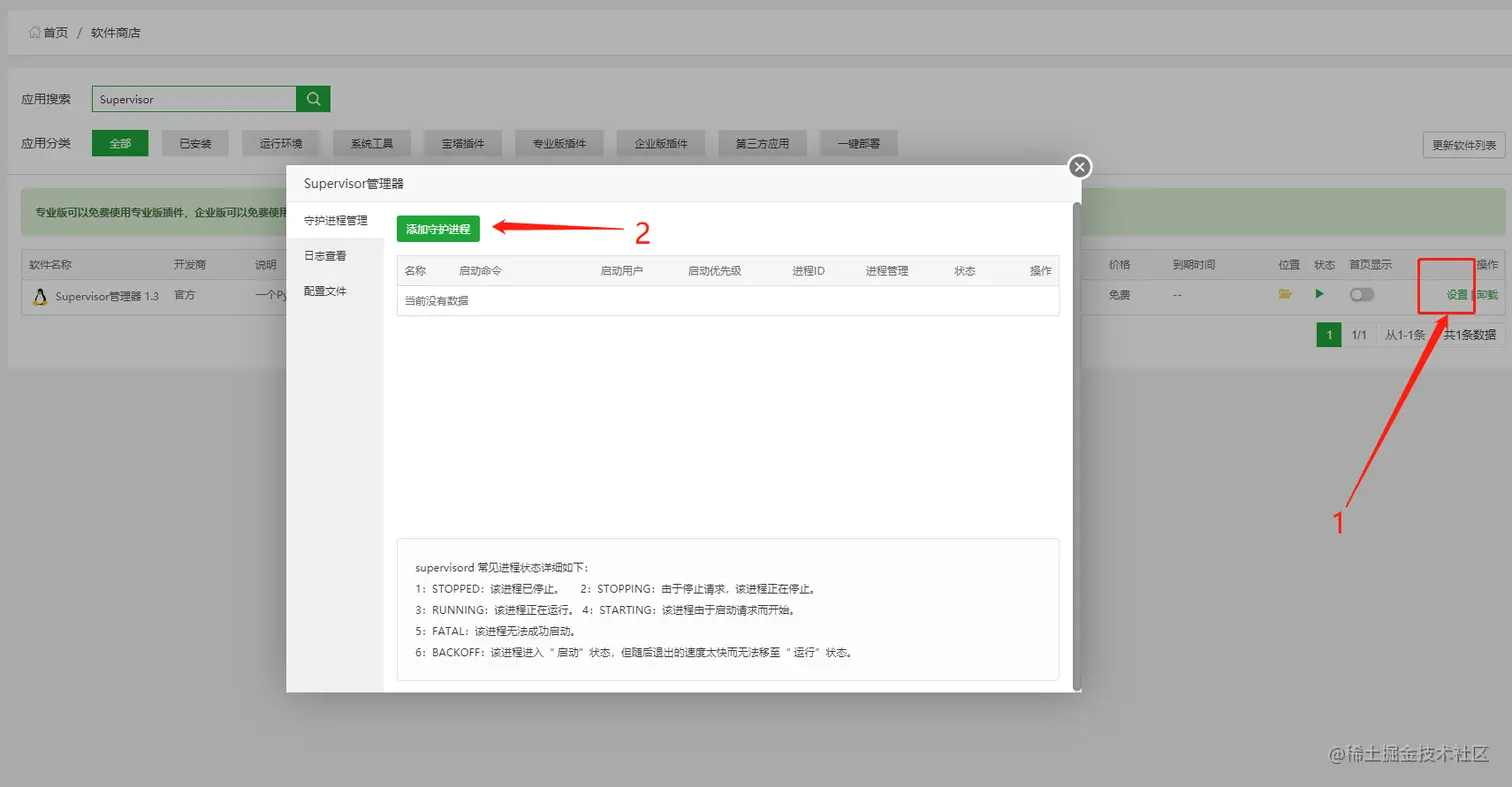Image resolution: width=1512 pixels, height=787 pixels.
Task: Close the Supervisor manager dialog
Action: (x=1079, y=167)
